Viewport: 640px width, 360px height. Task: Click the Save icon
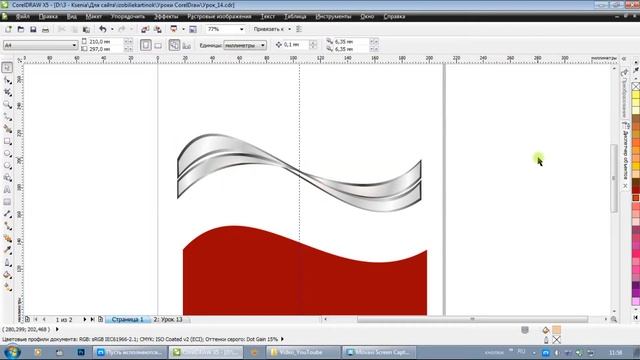33,29
